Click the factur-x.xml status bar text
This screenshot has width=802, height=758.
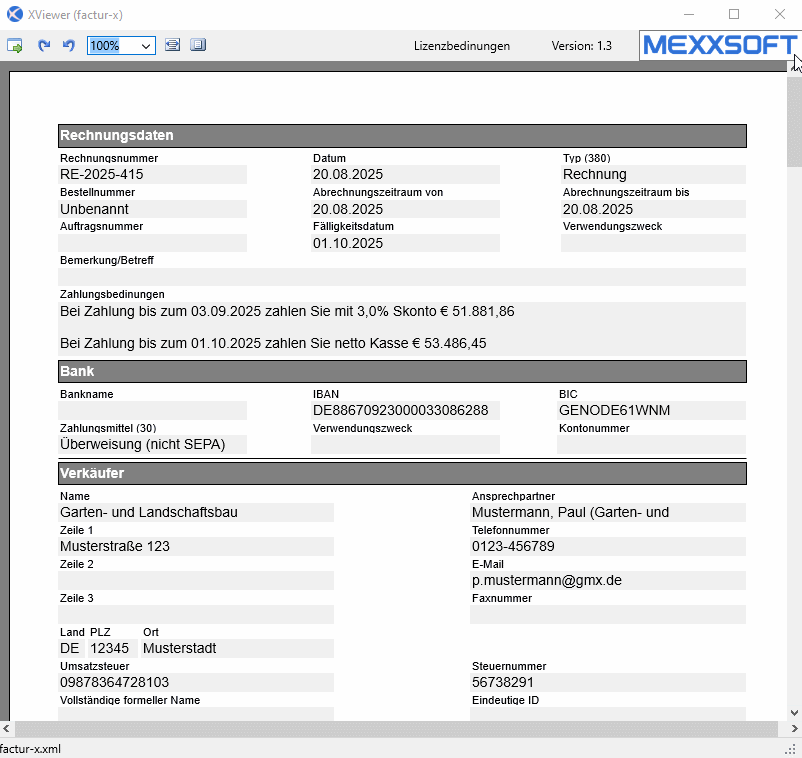pos(30,749)
